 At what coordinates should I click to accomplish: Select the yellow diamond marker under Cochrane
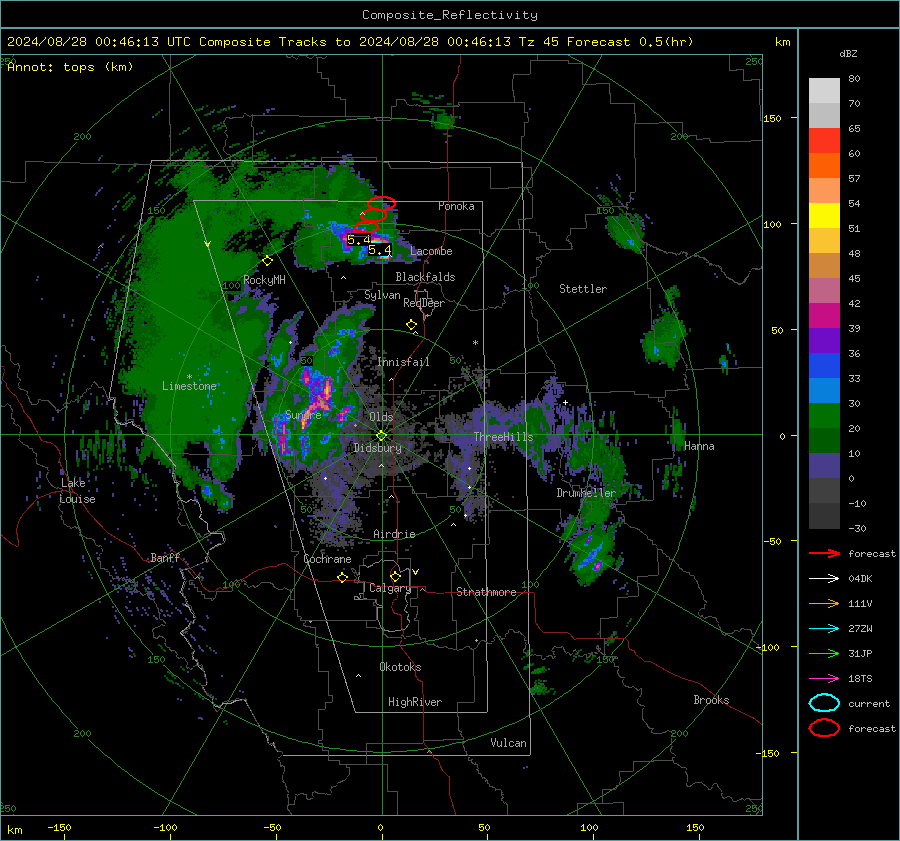click(342, 577)
